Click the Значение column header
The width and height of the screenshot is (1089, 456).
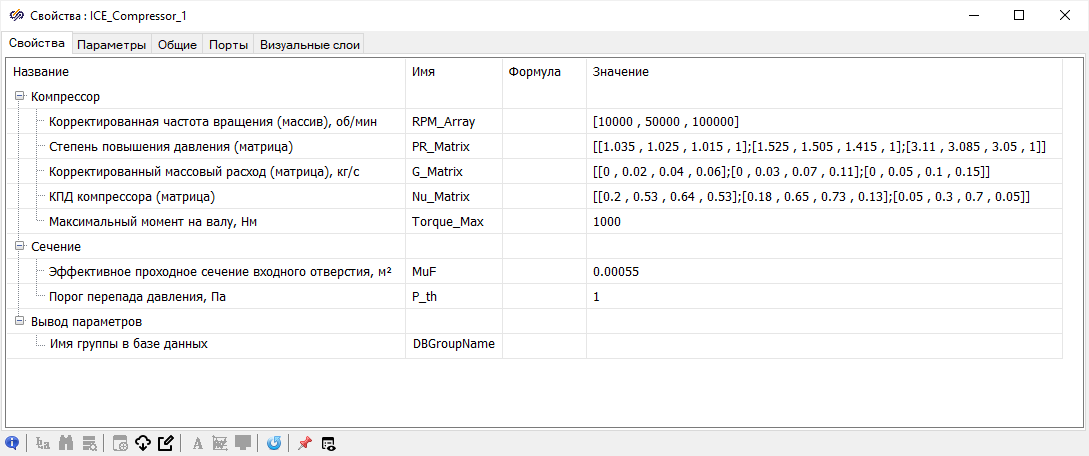click(620, 72)
